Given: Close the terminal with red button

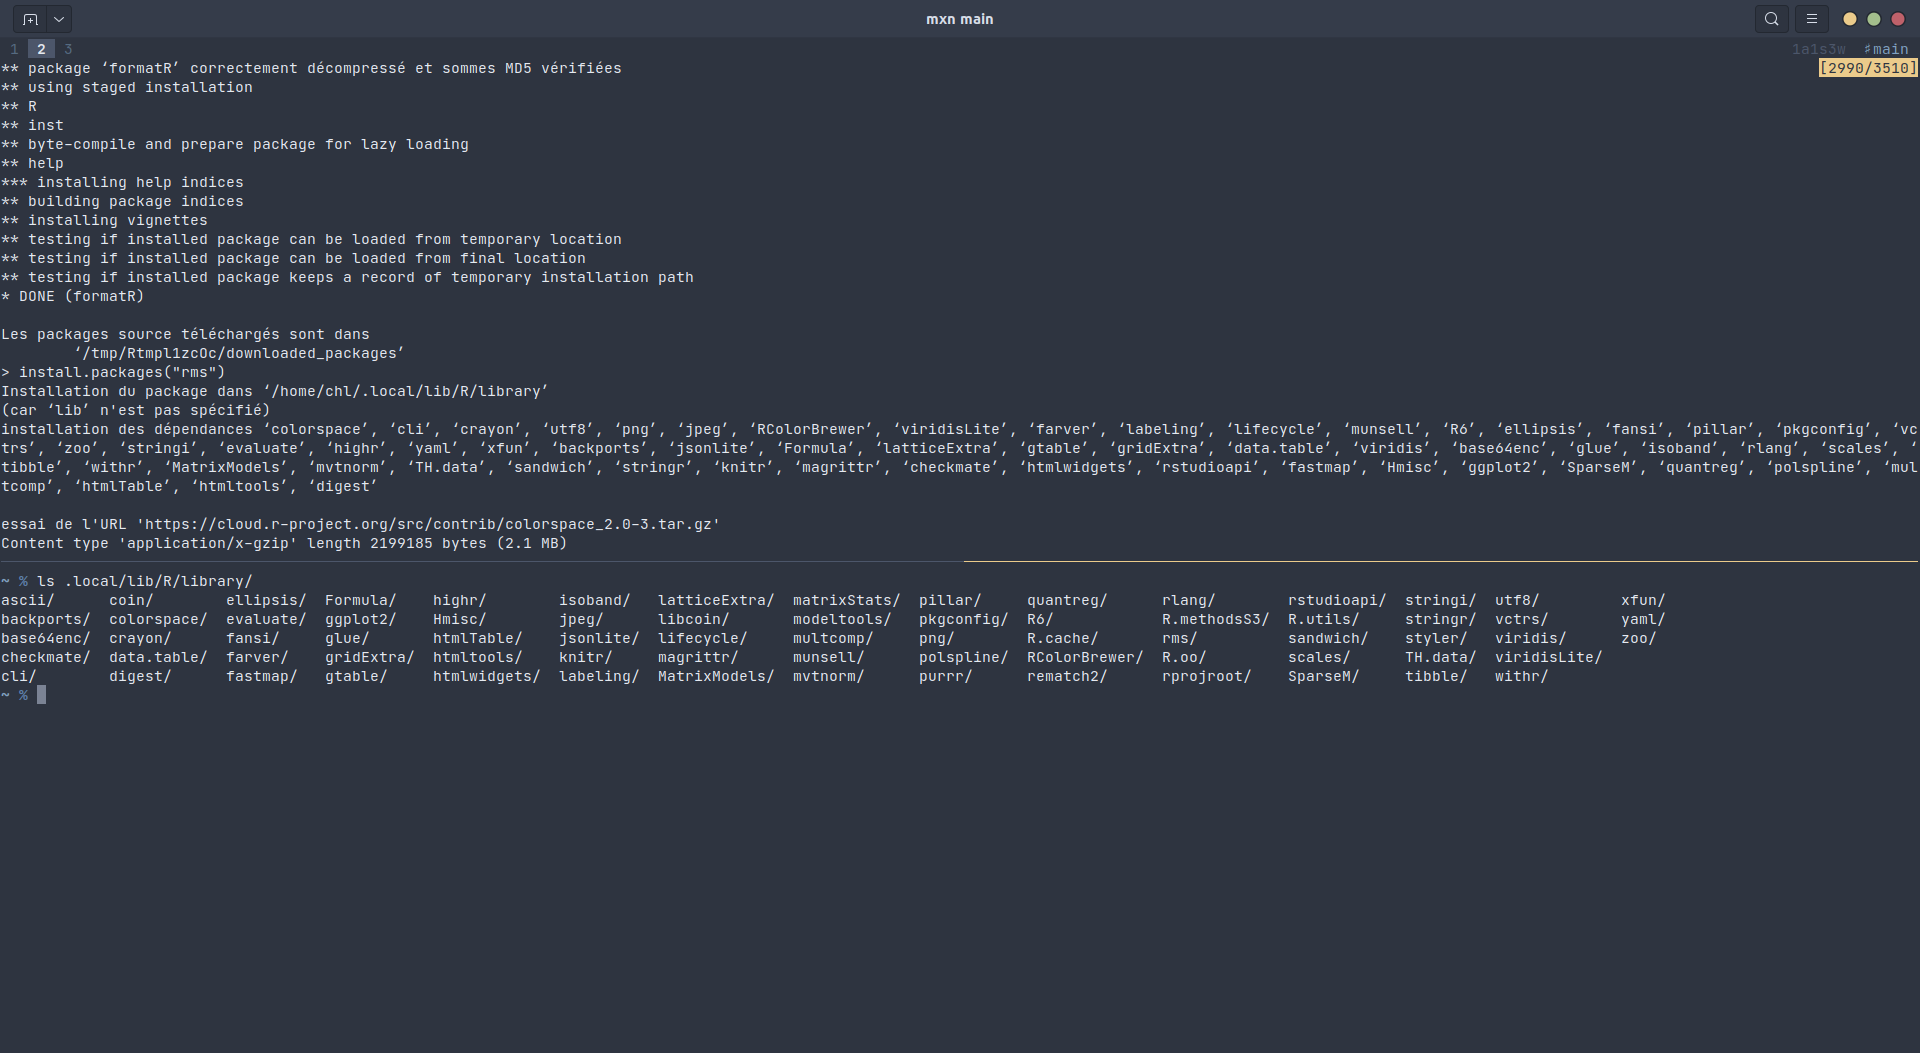Looking at the screenshot, I should click(x=1897, y=19).
